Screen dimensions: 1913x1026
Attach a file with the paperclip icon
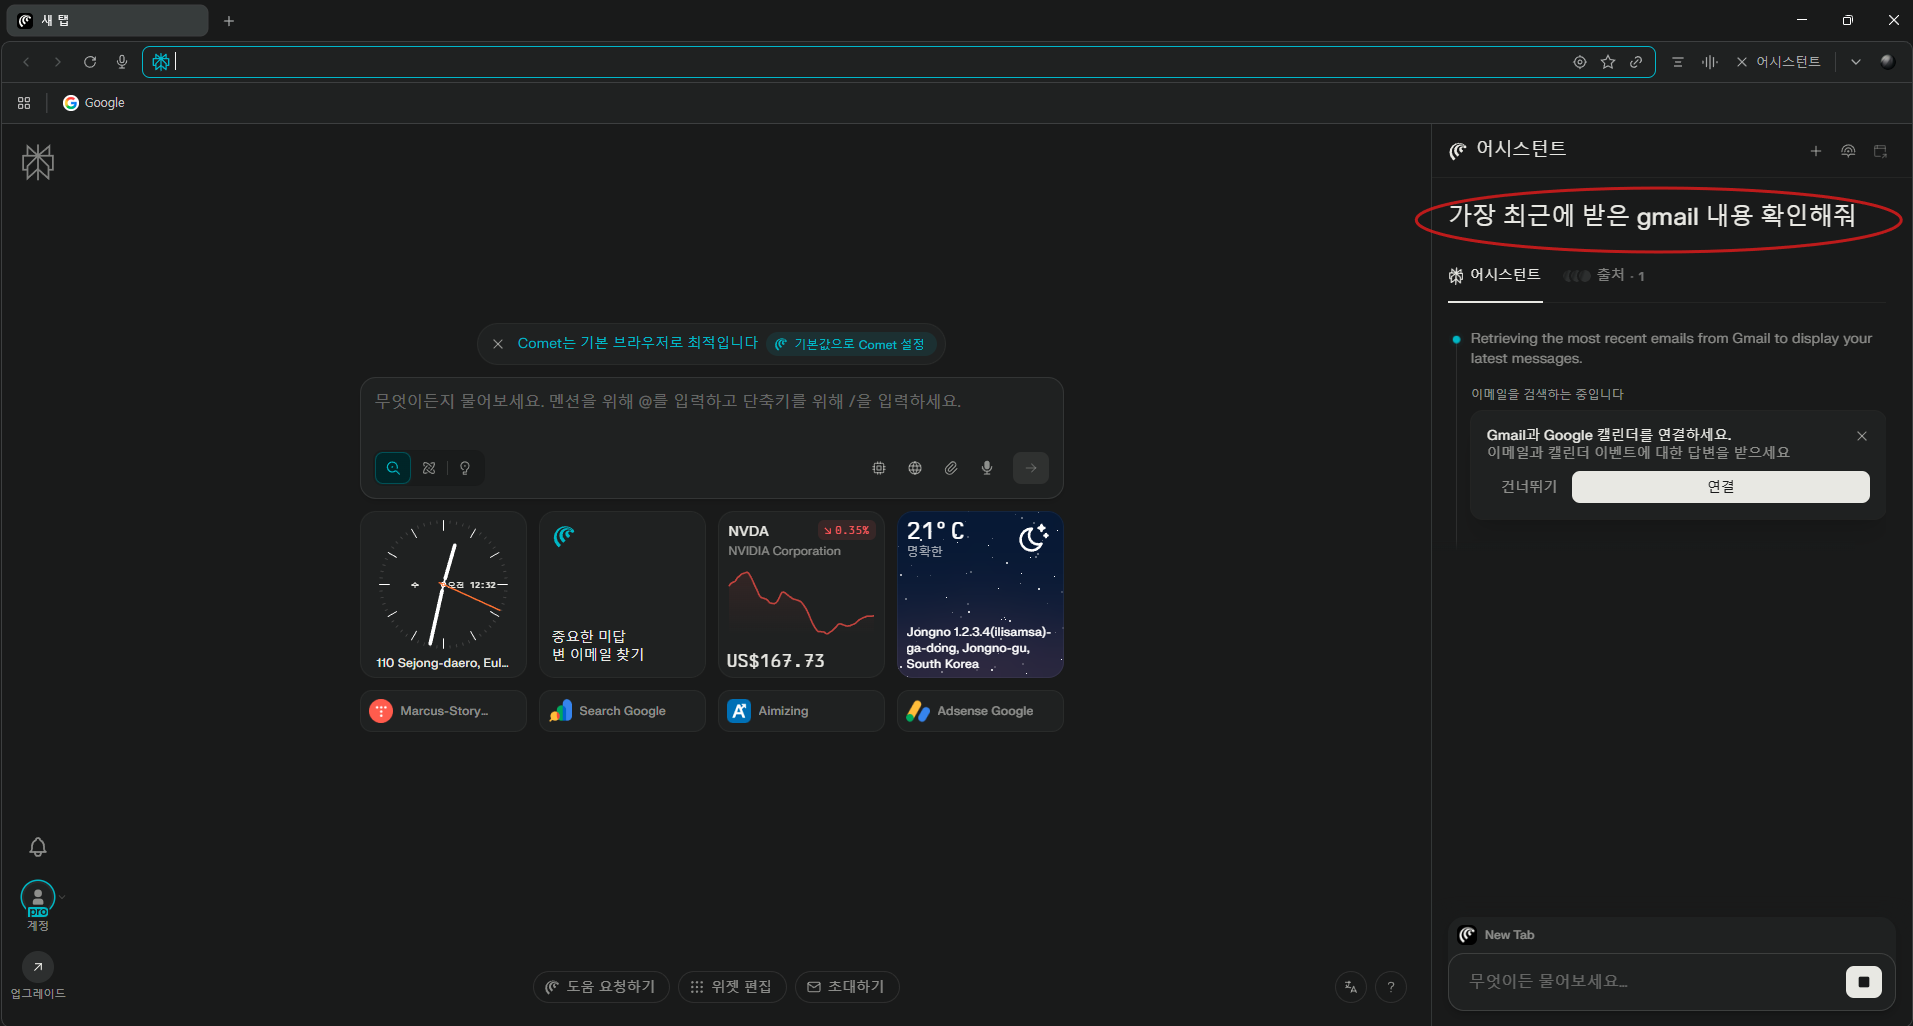coord(951,468)
